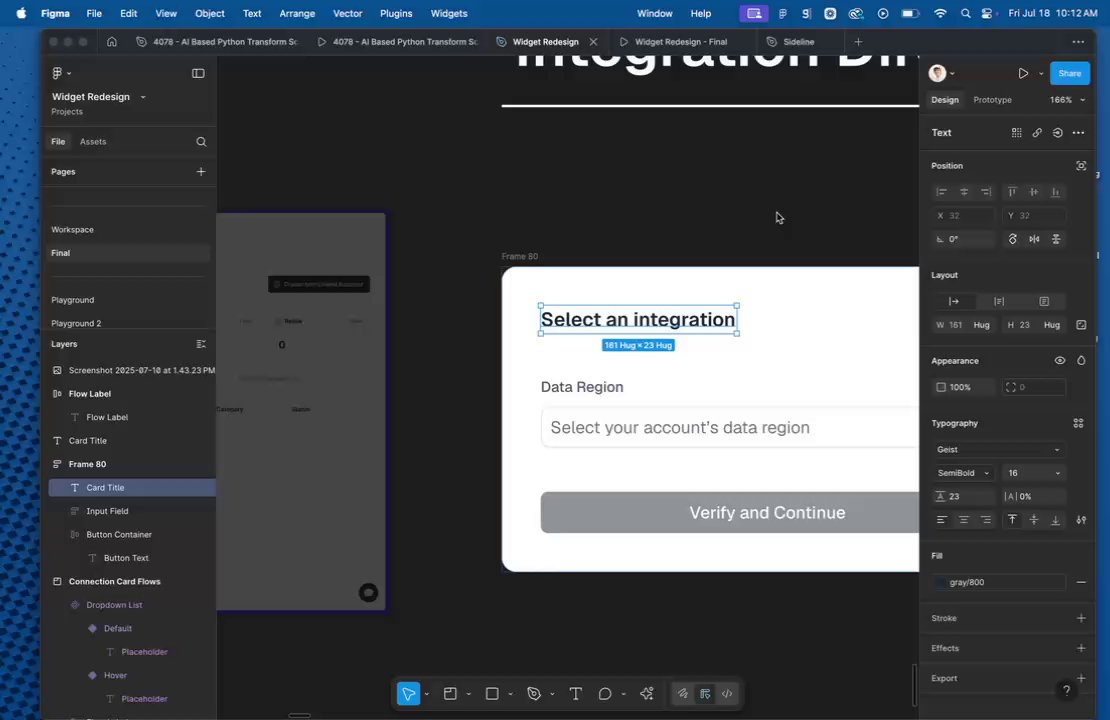This screenshot has height=720, width=1110.
Task: Open the Vector menu
Action: pyautogui.click(x=347, y=13)
